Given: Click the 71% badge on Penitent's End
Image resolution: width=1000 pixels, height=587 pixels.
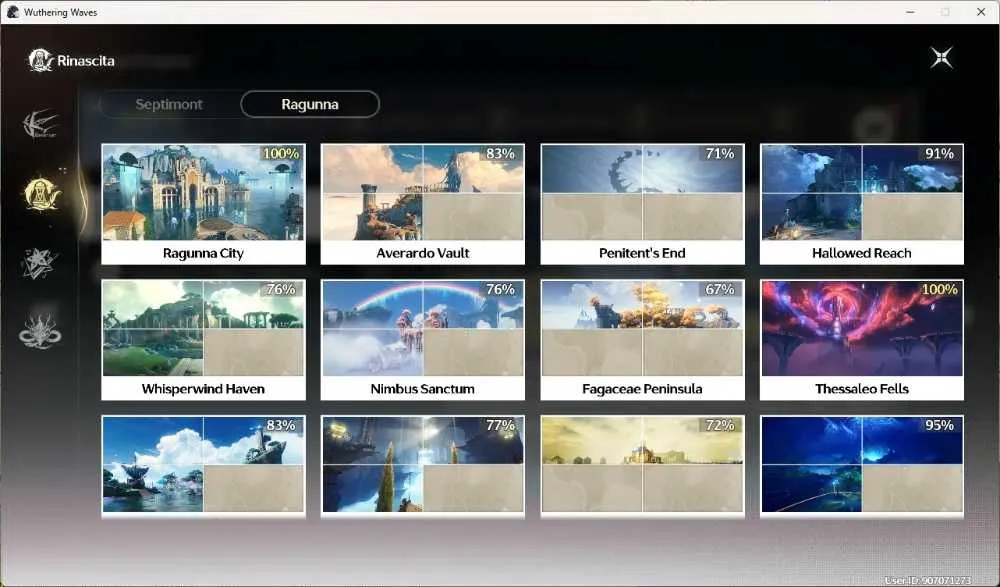Looking at the screenshot, I should [720, 154].
